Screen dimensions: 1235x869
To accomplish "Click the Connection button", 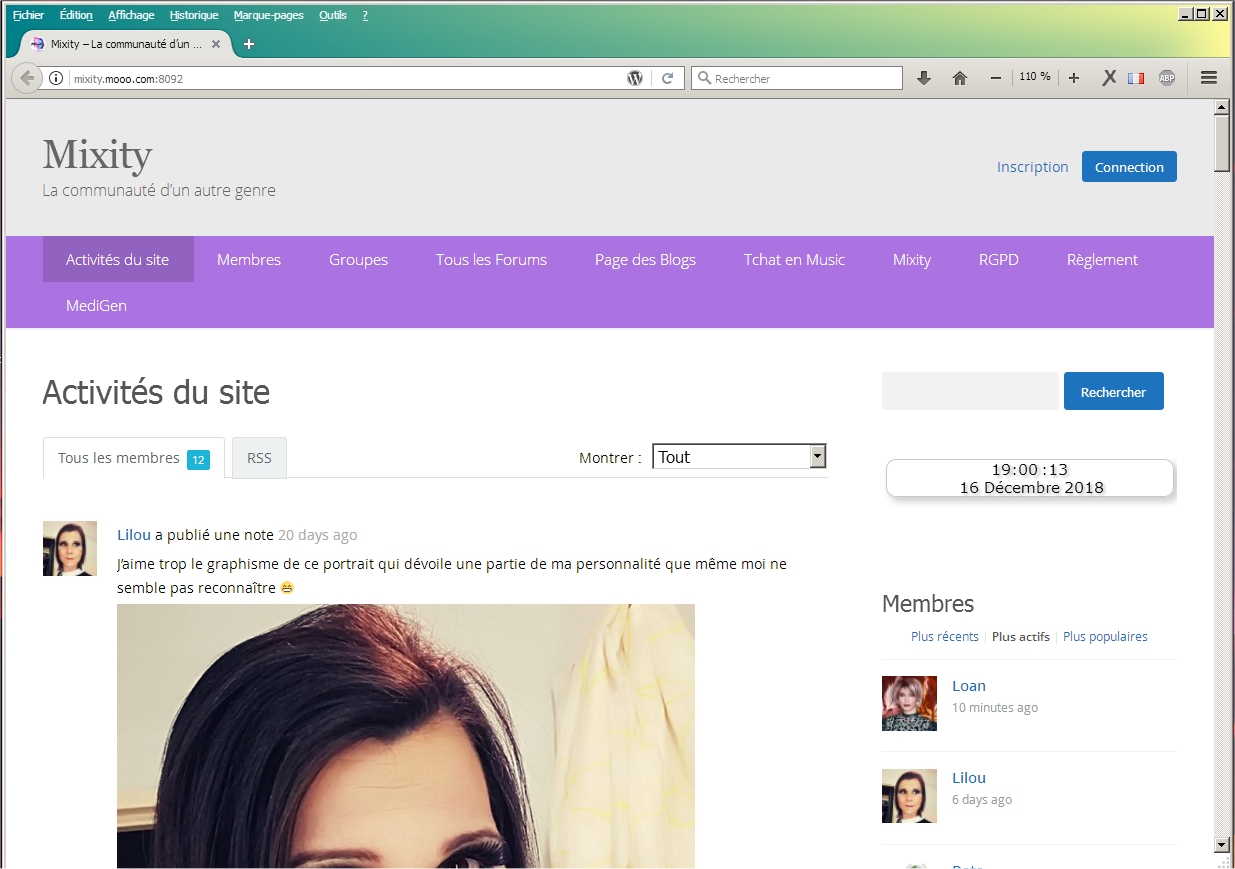I will click(x=1129, y=167).
